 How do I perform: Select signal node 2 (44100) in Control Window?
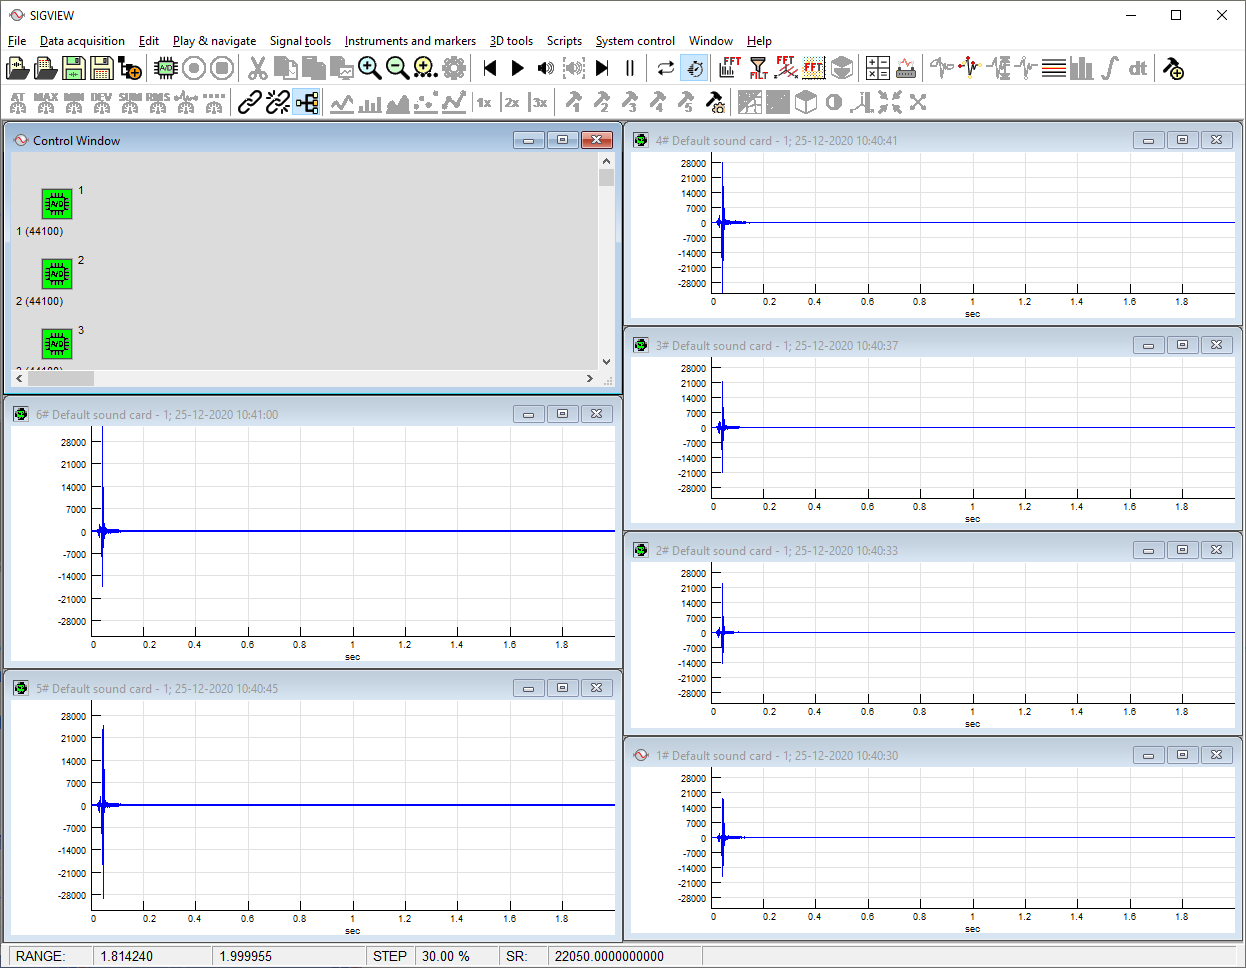56,274
